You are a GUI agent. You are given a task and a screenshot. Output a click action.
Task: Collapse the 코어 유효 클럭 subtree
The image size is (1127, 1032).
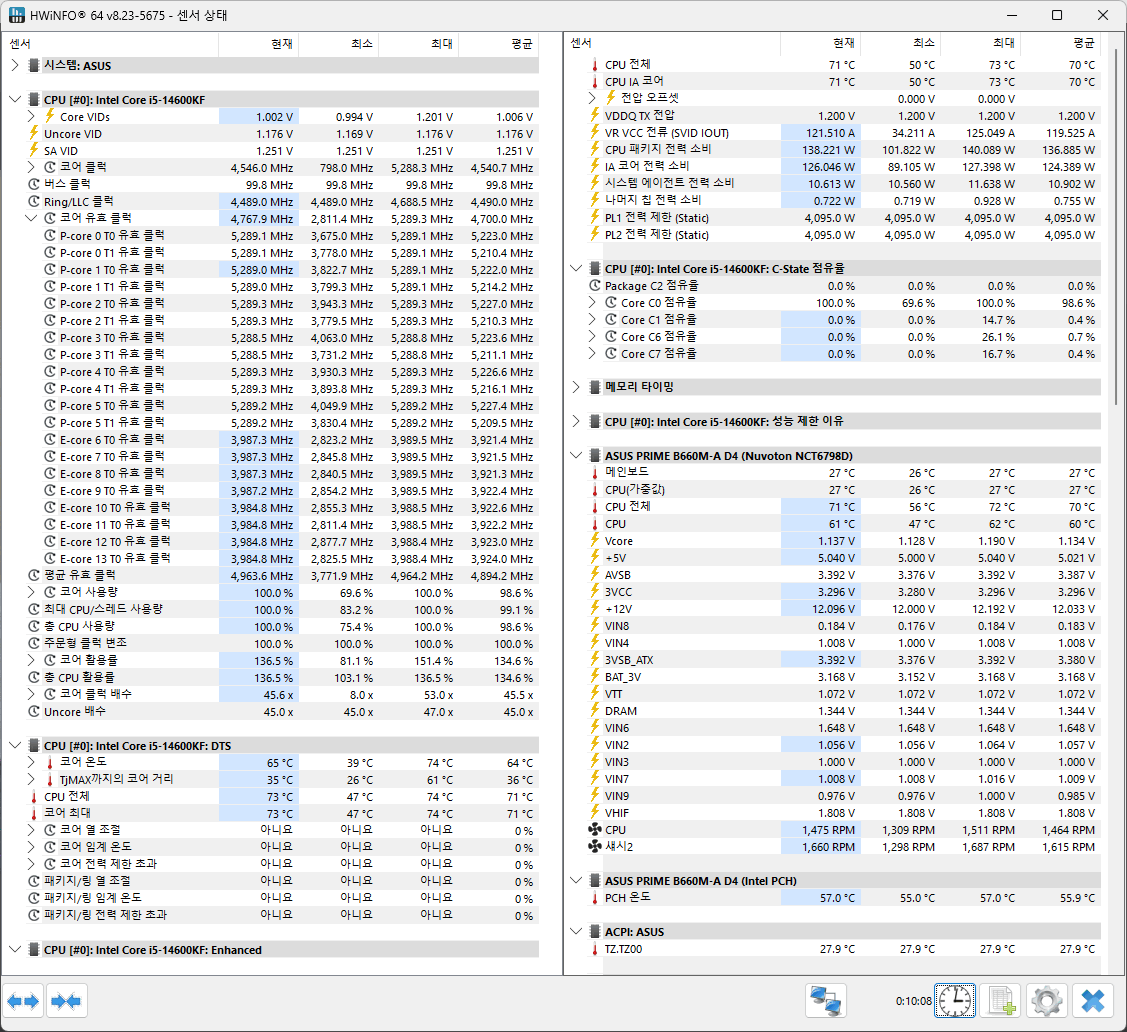31,218
